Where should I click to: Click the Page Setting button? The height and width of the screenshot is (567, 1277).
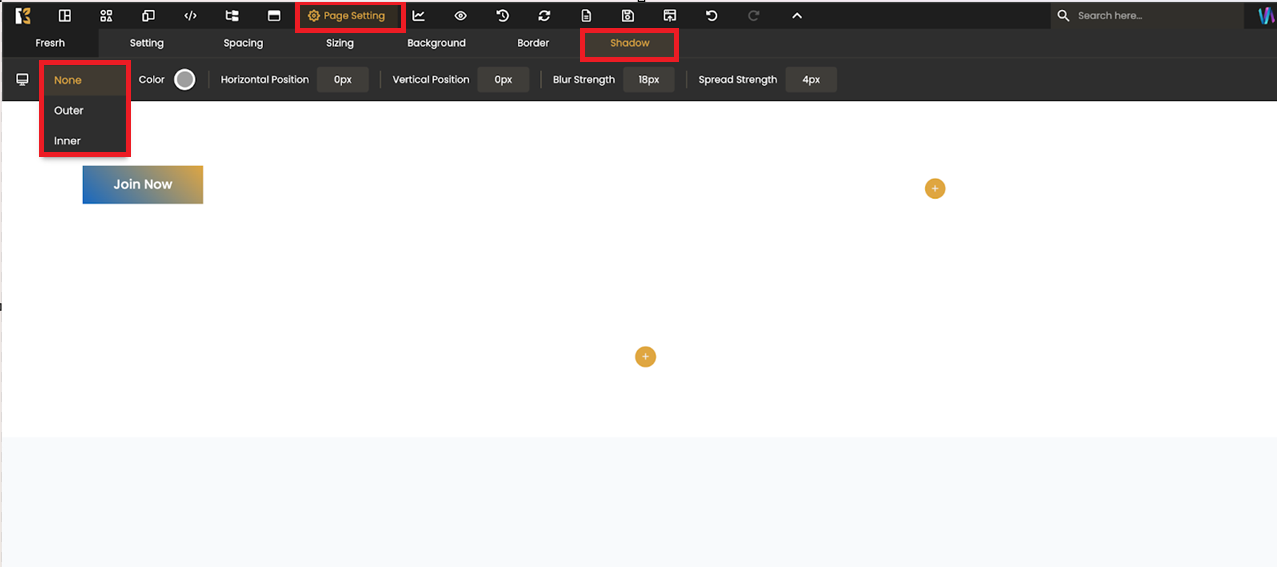(347, 16)
